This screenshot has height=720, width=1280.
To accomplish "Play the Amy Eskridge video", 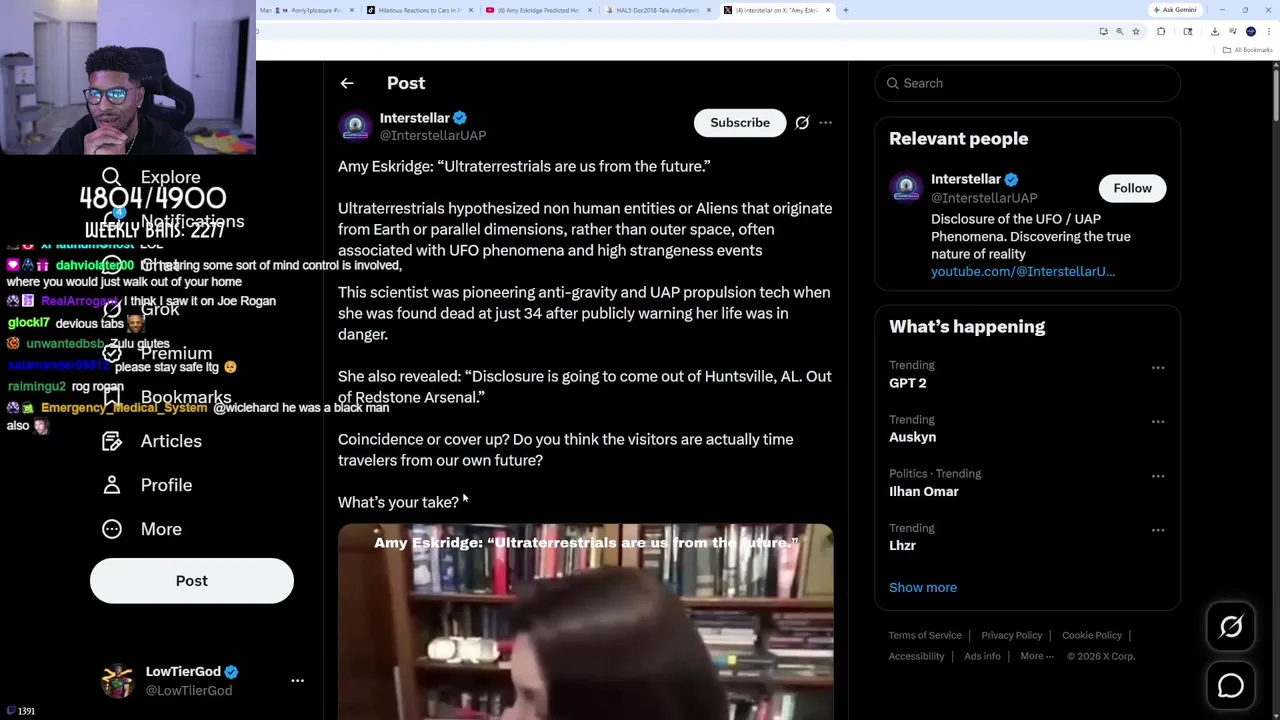I will pos(585,621).
